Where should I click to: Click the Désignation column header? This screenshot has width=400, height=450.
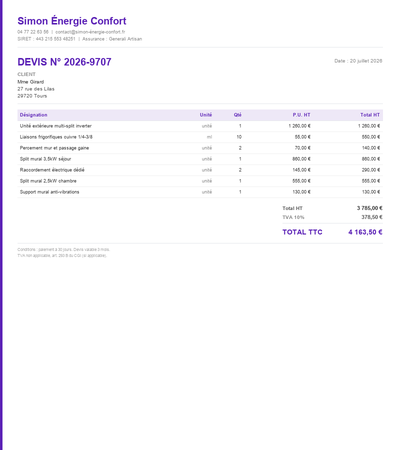(x=33, y=115)
